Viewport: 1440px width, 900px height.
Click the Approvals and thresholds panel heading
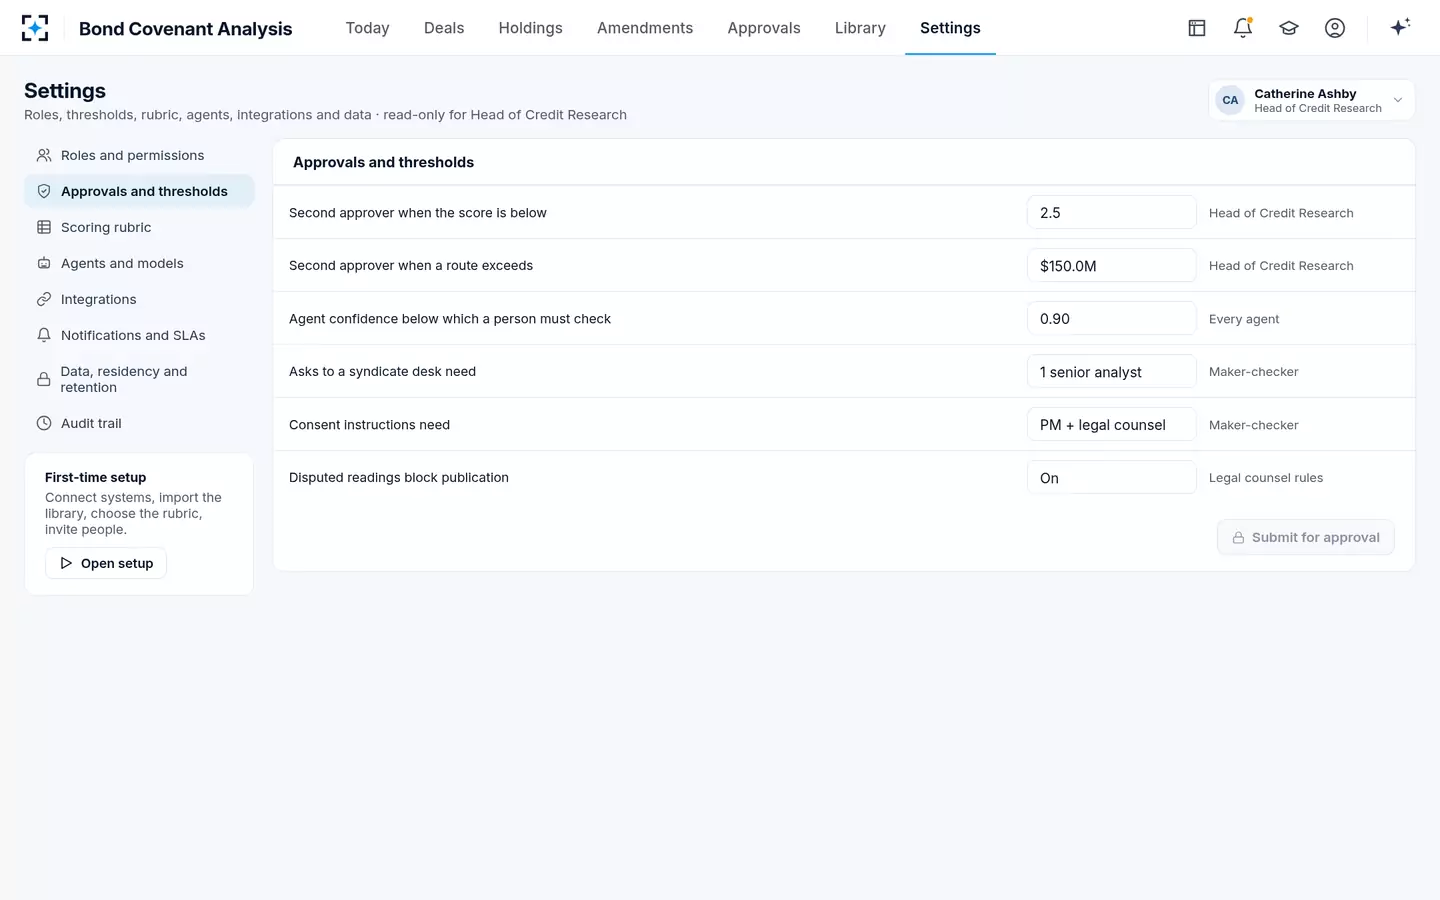coord(384,162)
